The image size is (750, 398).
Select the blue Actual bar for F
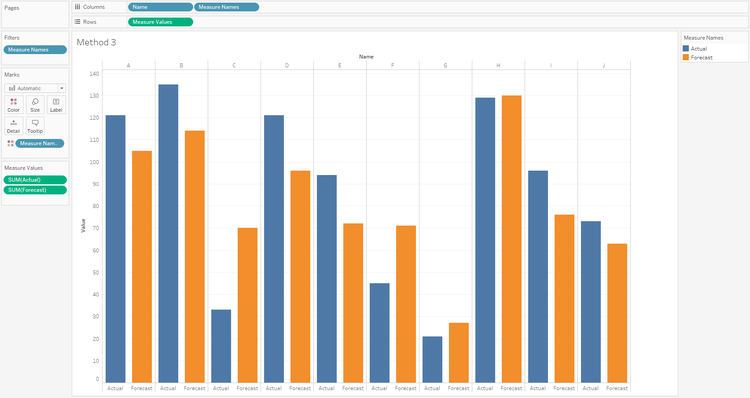tap(379, 333)
